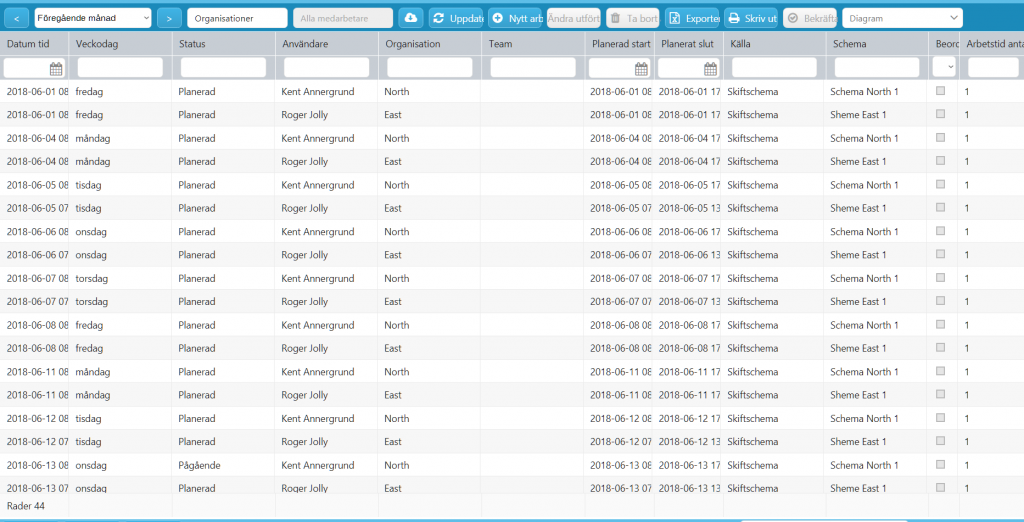
Task: Toggle checkbox in 2018-06-01 Kent Annergrund row
Action: (x=940, y=91)
